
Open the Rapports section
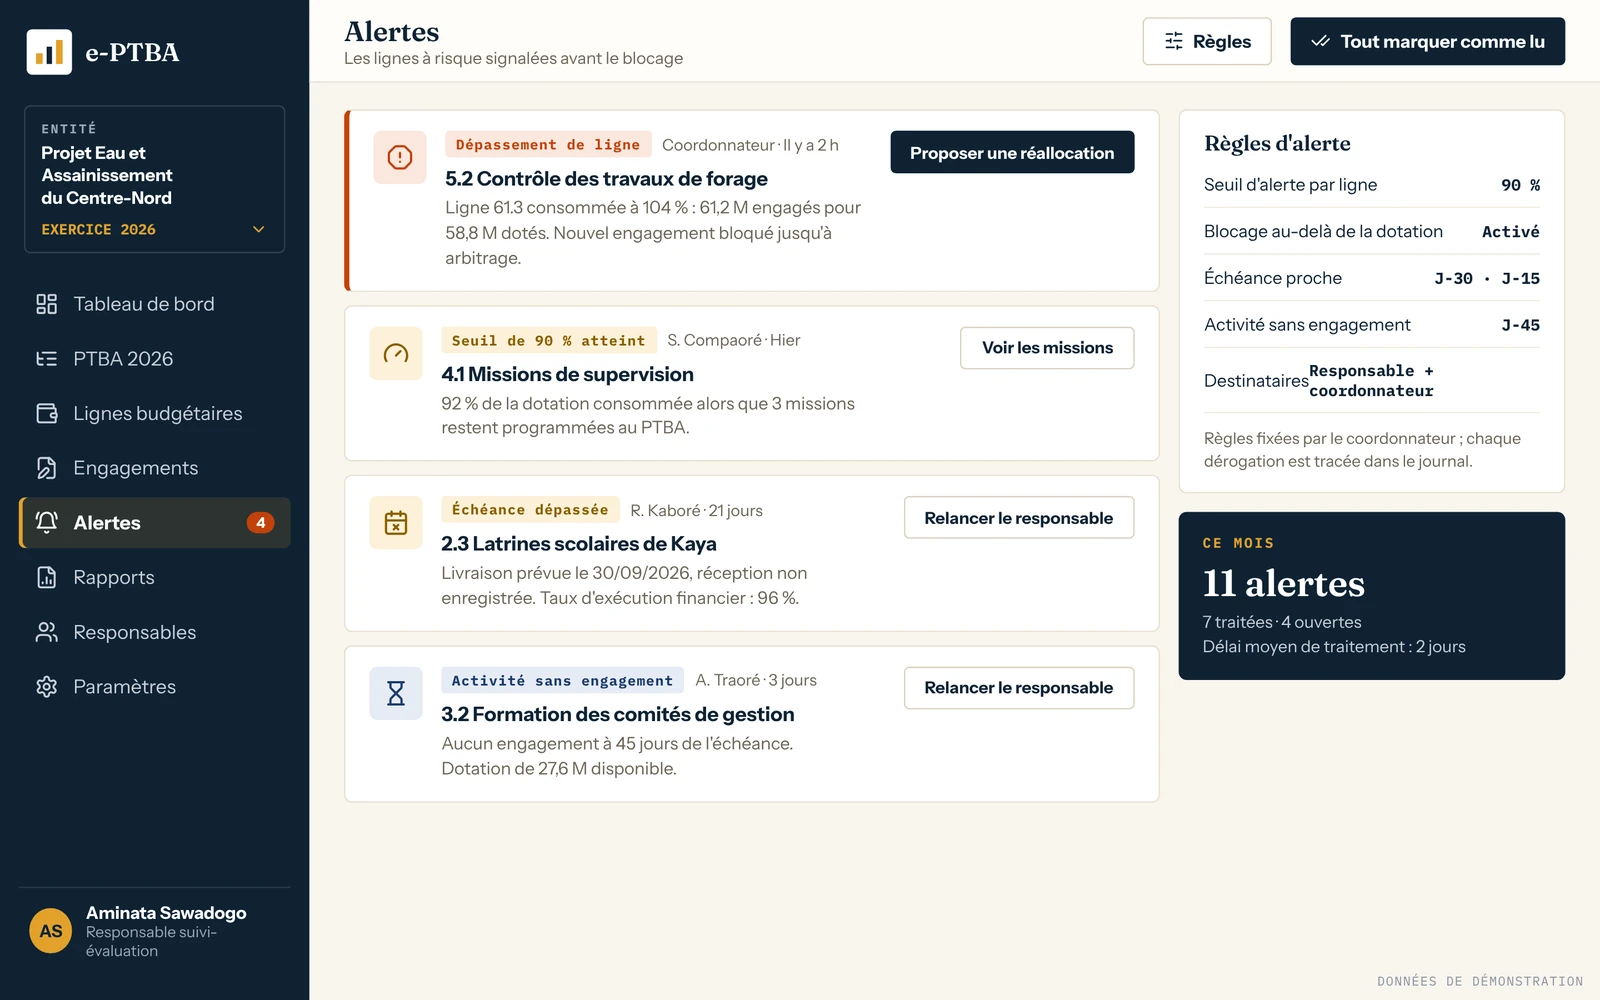tap(155, 577)
